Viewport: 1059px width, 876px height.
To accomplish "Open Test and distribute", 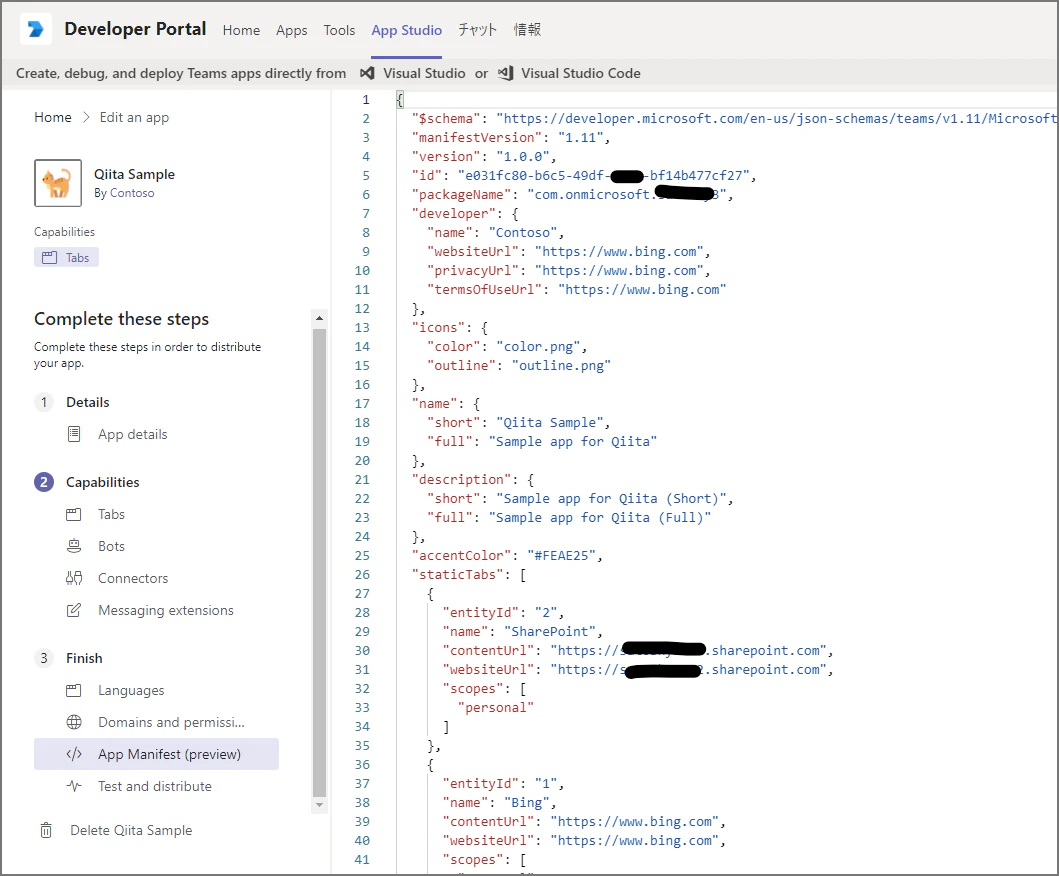I will tap(155, 786).
